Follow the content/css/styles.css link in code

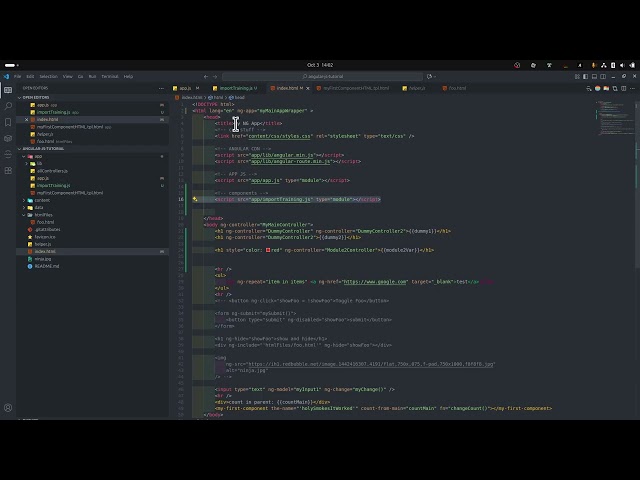click(279, 136)
